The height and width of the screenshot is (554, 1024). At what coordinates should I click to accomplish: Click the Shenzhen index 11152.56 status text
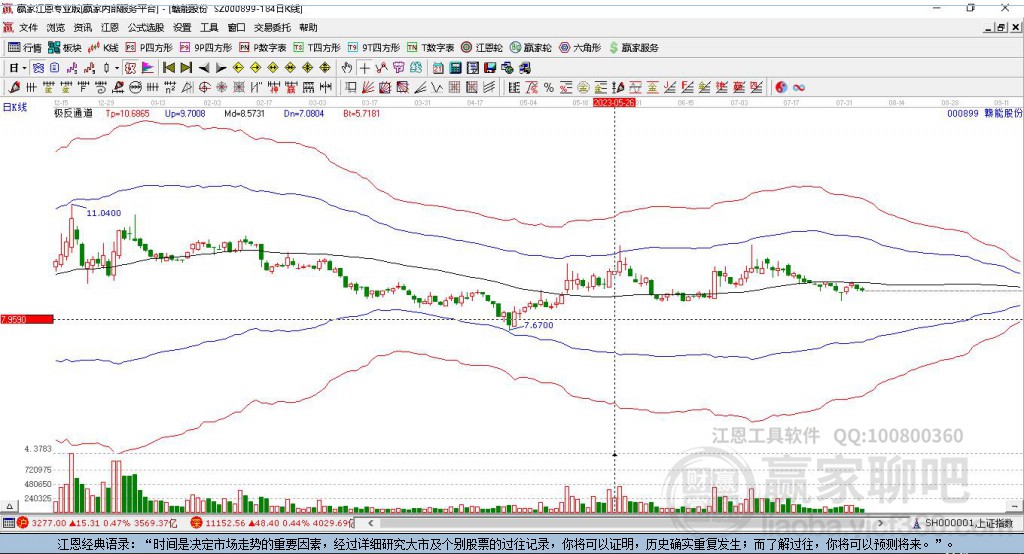tap(224, 523)
